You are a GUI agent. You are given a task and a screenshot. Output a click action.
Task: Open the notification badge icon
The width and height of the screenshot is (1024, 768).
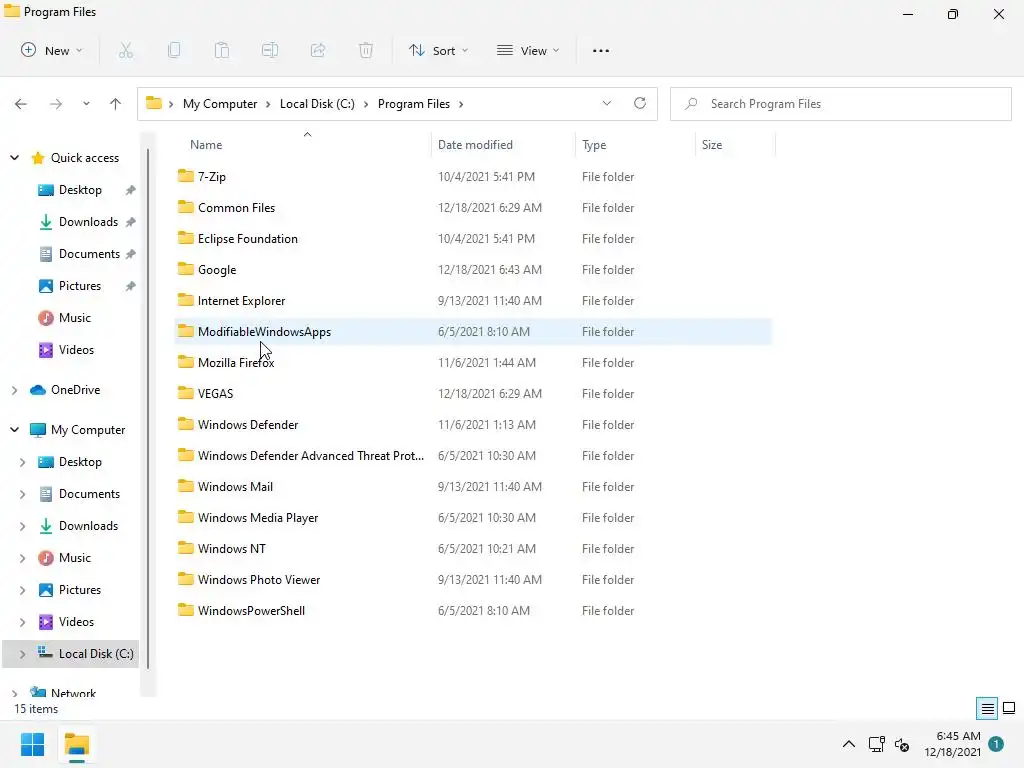click(996, 744)
